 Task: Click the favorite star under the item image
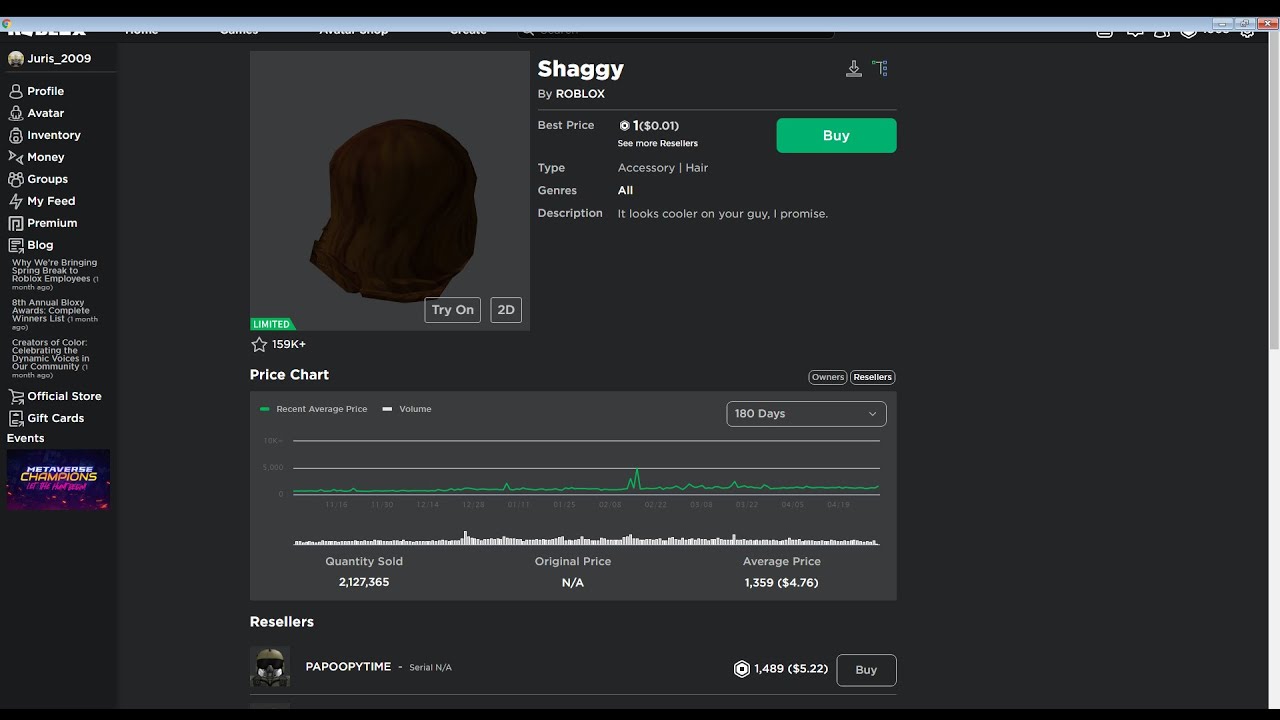259,344
